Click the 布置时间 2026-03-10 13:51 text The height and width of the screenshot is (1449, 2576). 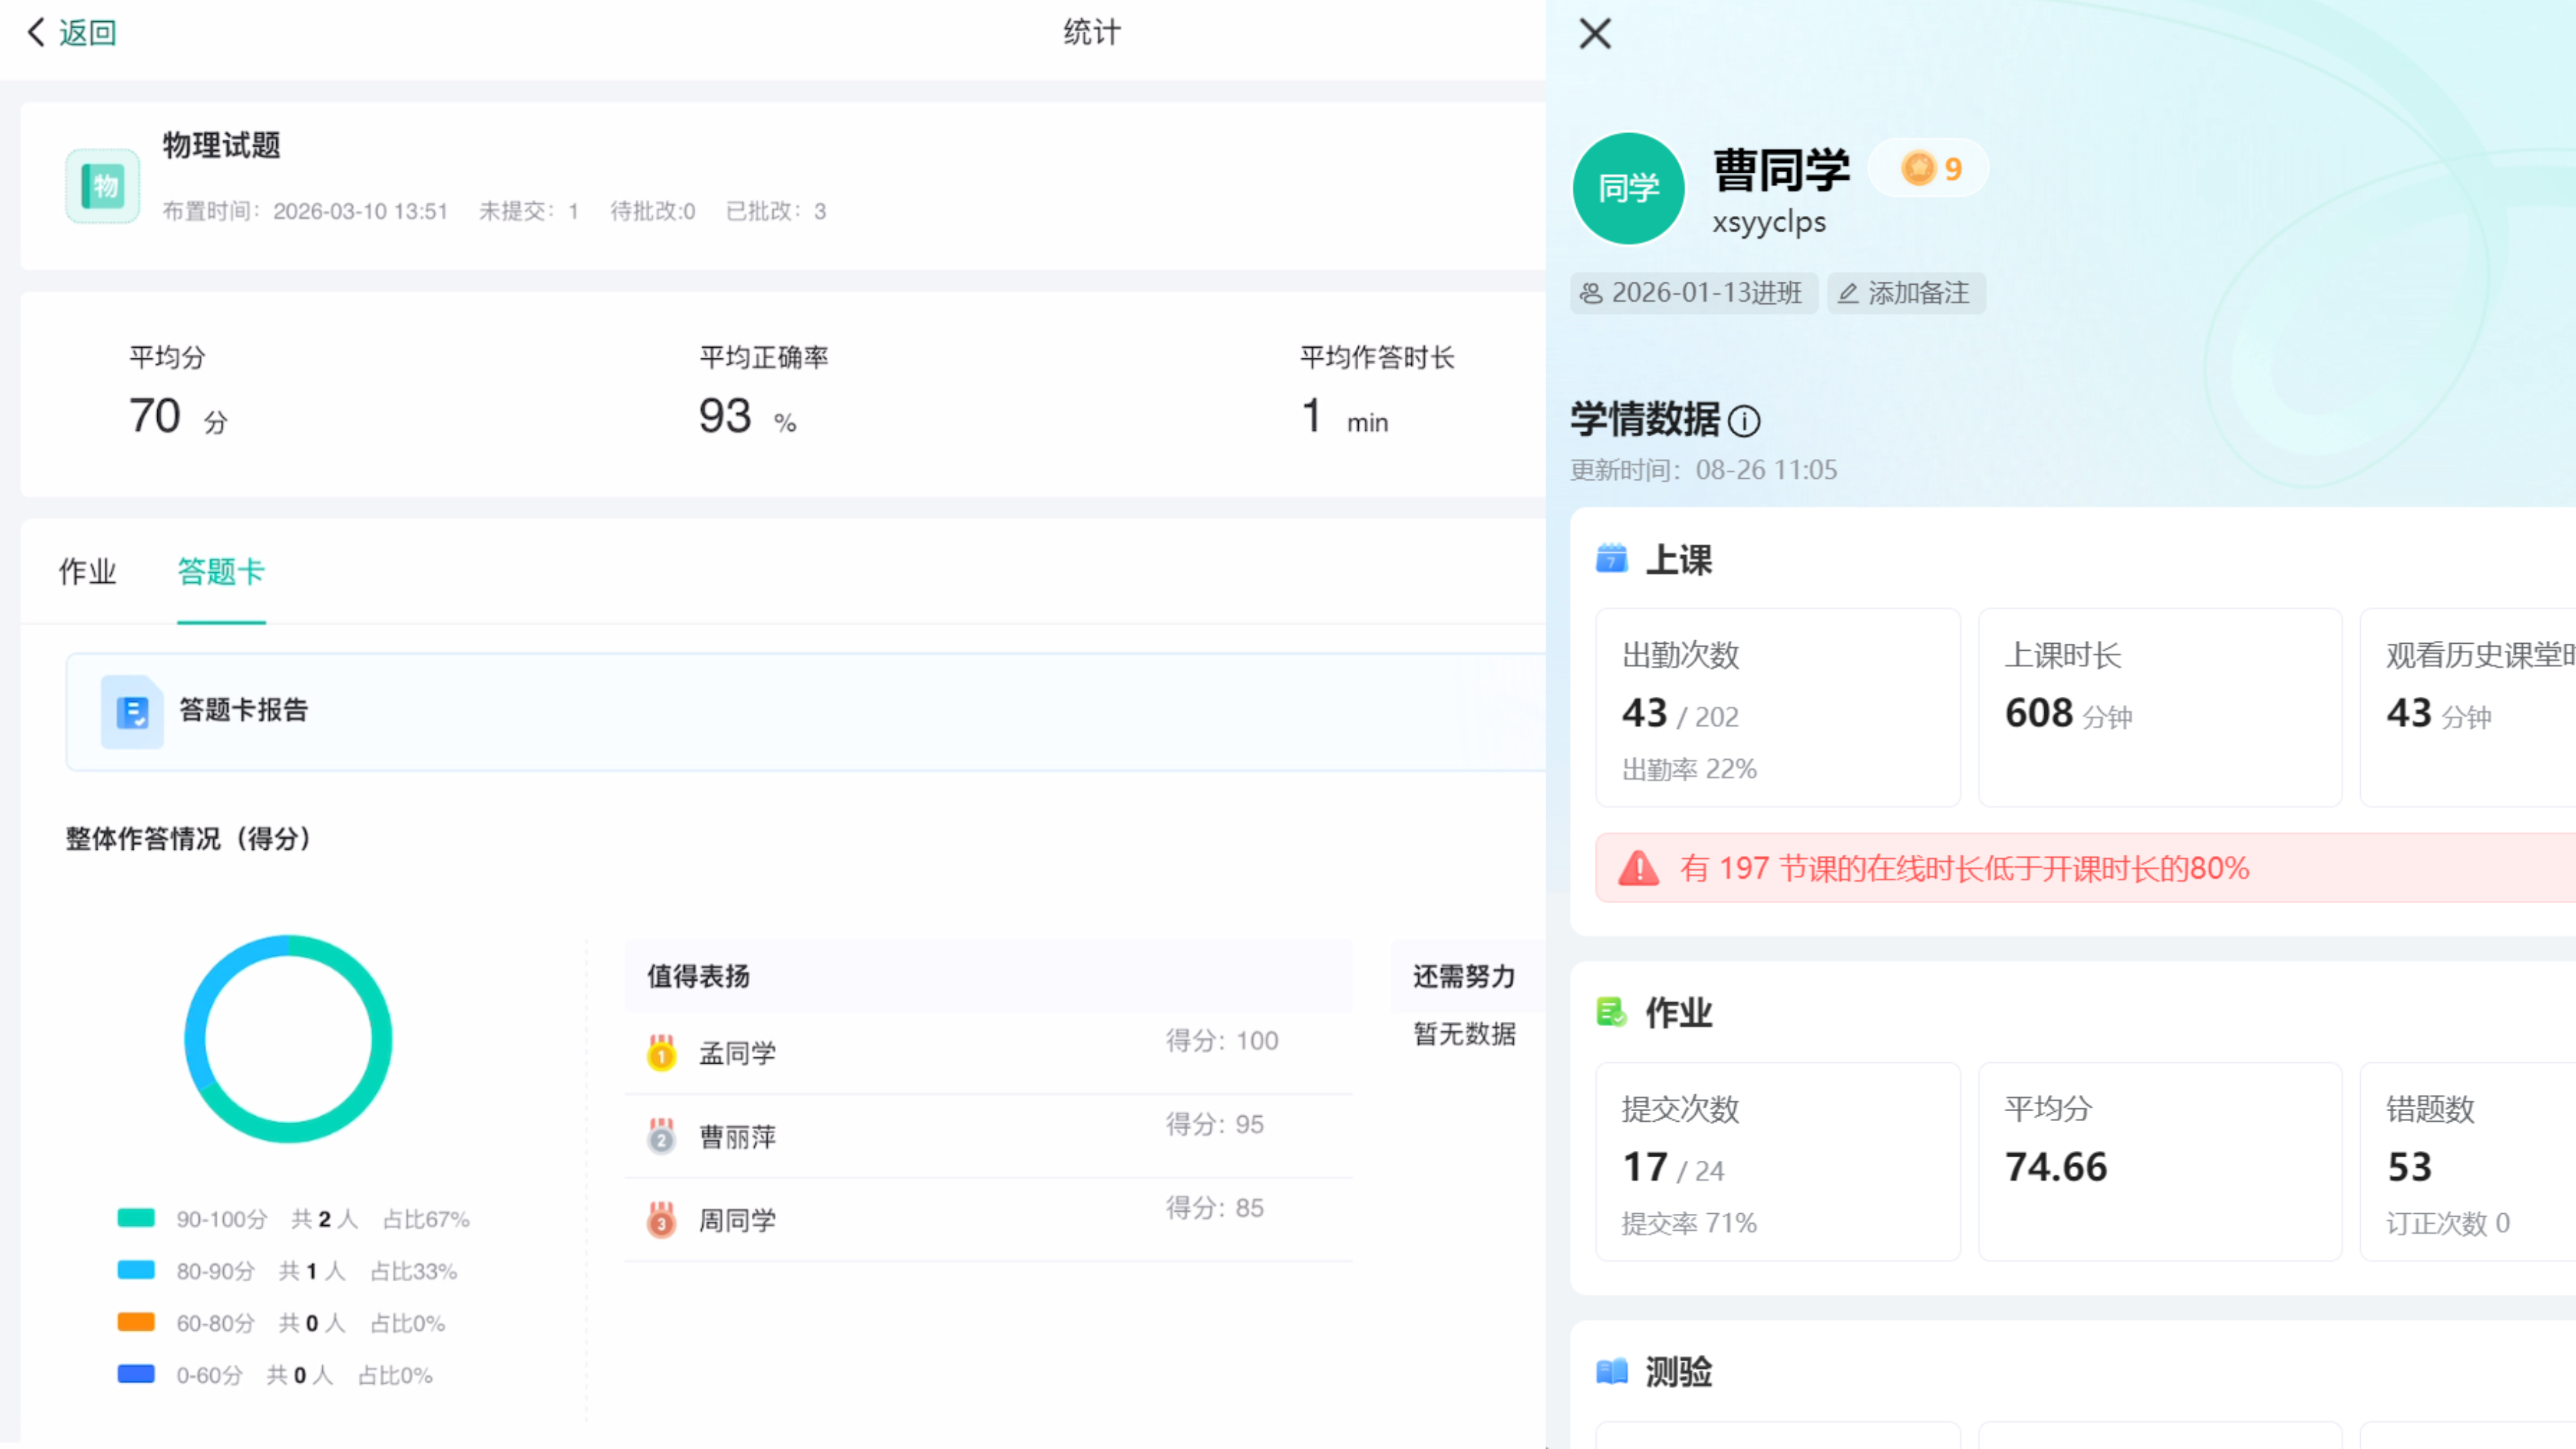(305, 211)
